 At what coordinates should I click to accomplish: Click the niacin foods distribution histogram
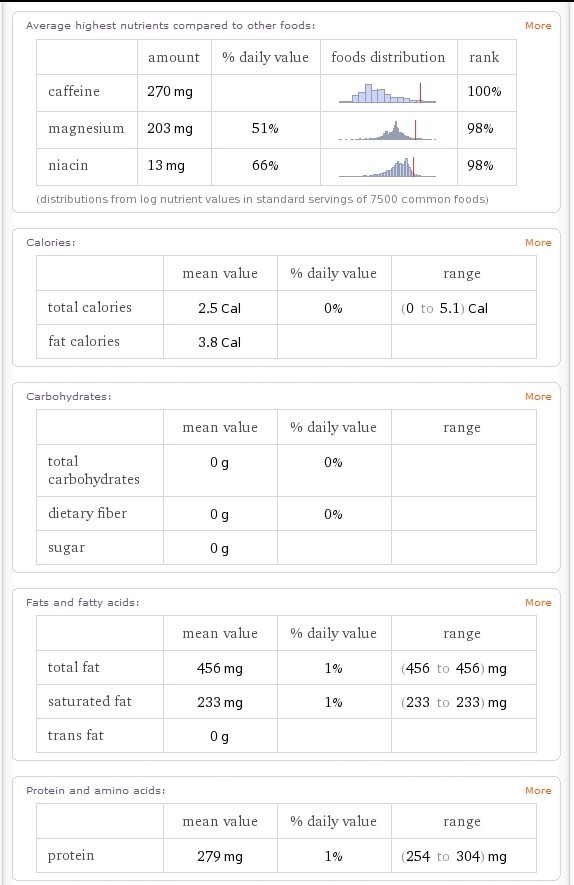click(x=387, y=167)
